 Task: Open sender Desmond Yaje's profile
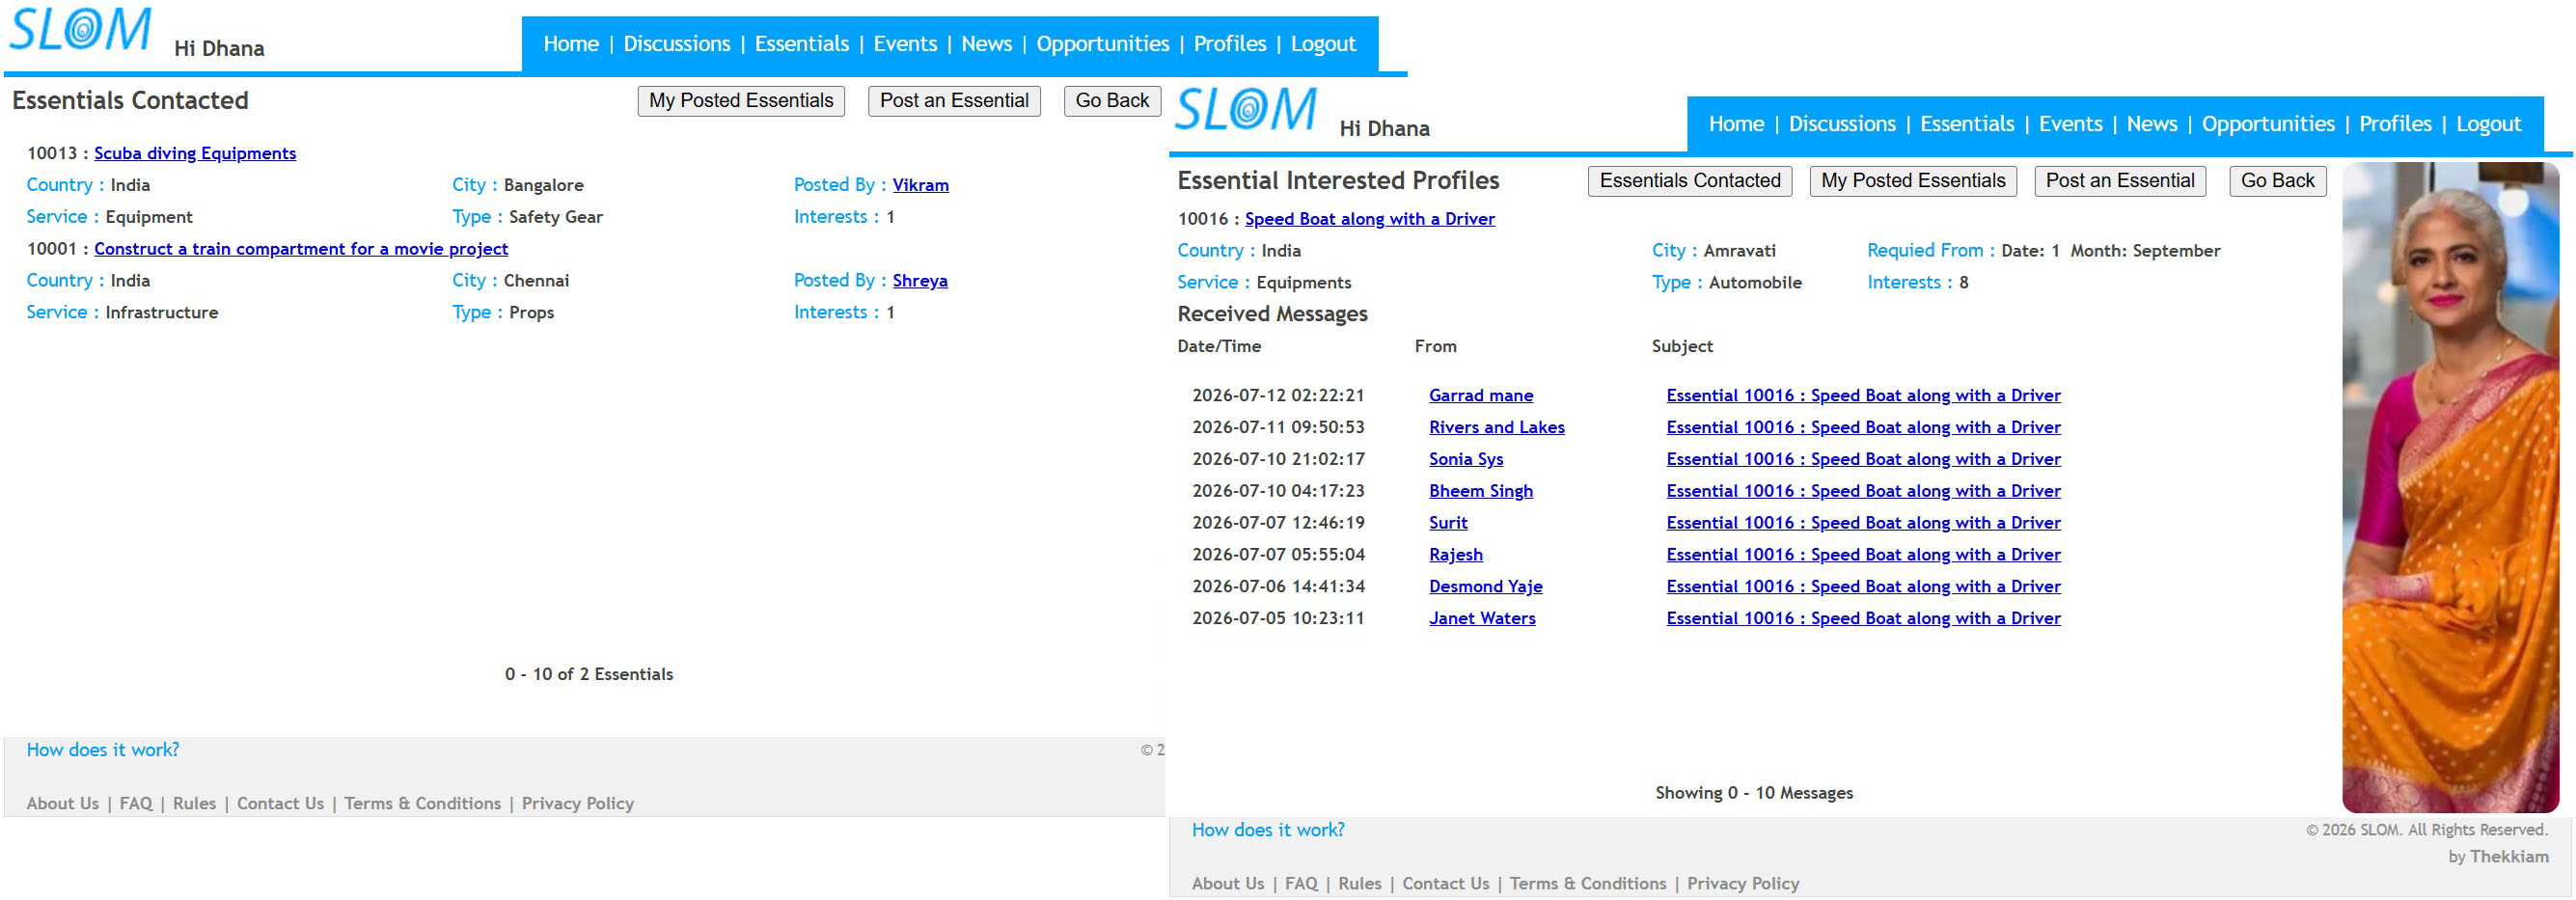pyautogui.click(x=1486, y=587)
